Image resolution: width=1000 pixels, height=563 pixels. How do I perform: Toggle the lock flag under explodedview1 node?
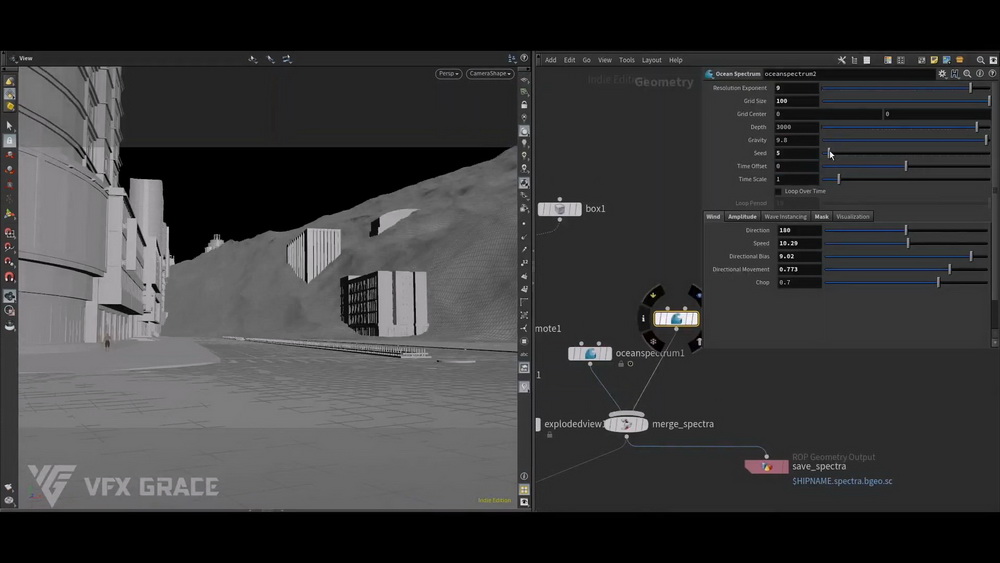(x=549, y=435)
